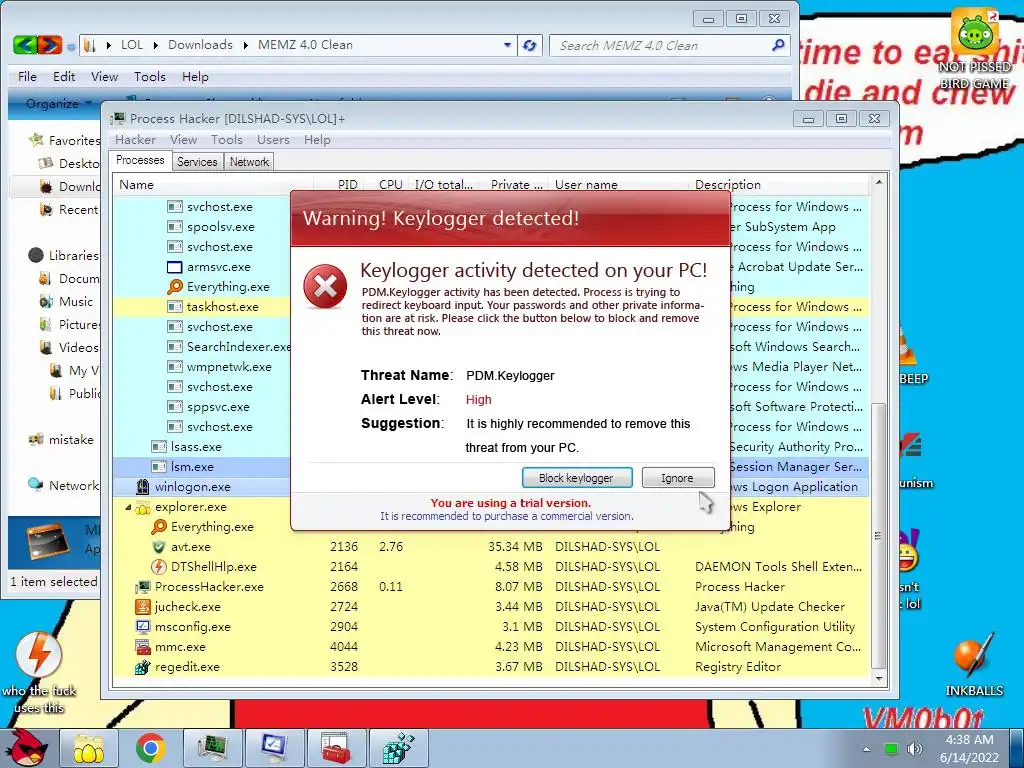Open Chrome from the taskbar
Screen dimensions: 1024x768
click(150, 748)
